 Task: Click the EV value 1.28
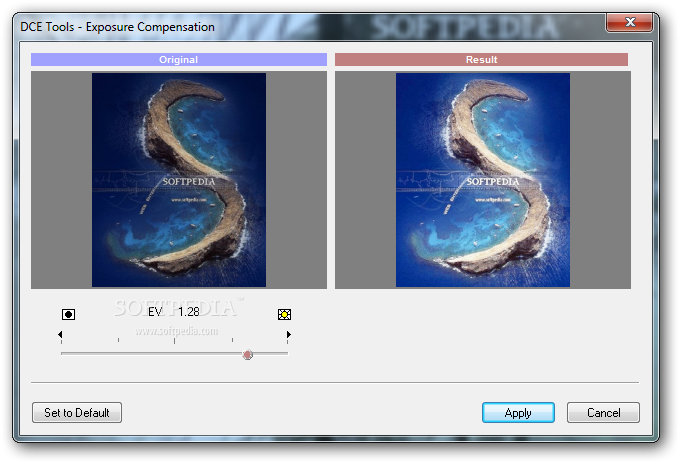(x=189, y=312)
